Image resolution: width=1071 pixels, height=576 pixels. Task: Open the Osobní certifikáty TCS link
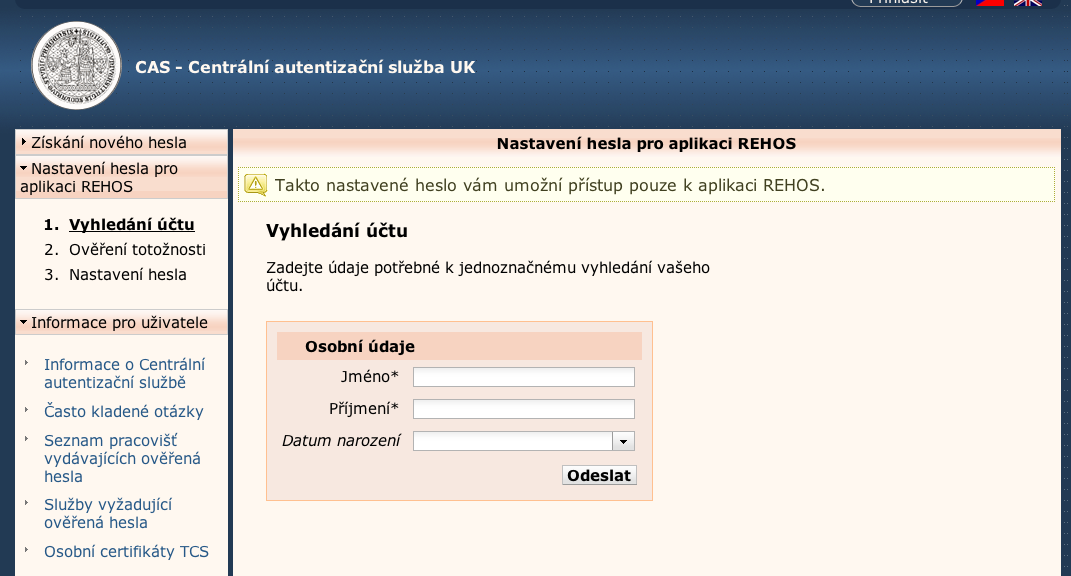(x=126, y=551)
